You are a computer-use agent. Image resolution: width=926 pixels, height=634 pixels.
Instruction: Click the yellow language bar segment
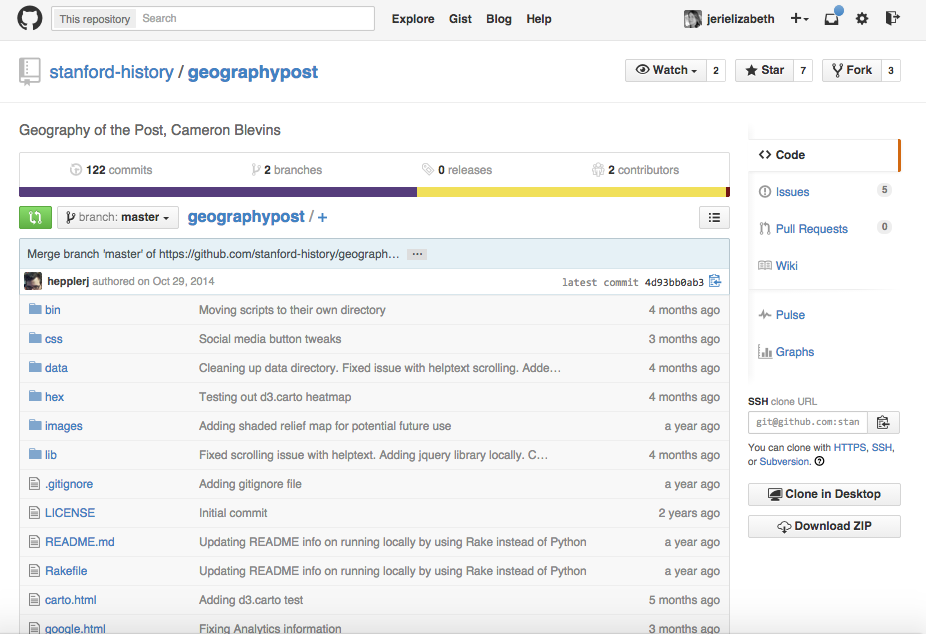click(x=571, y=192)
